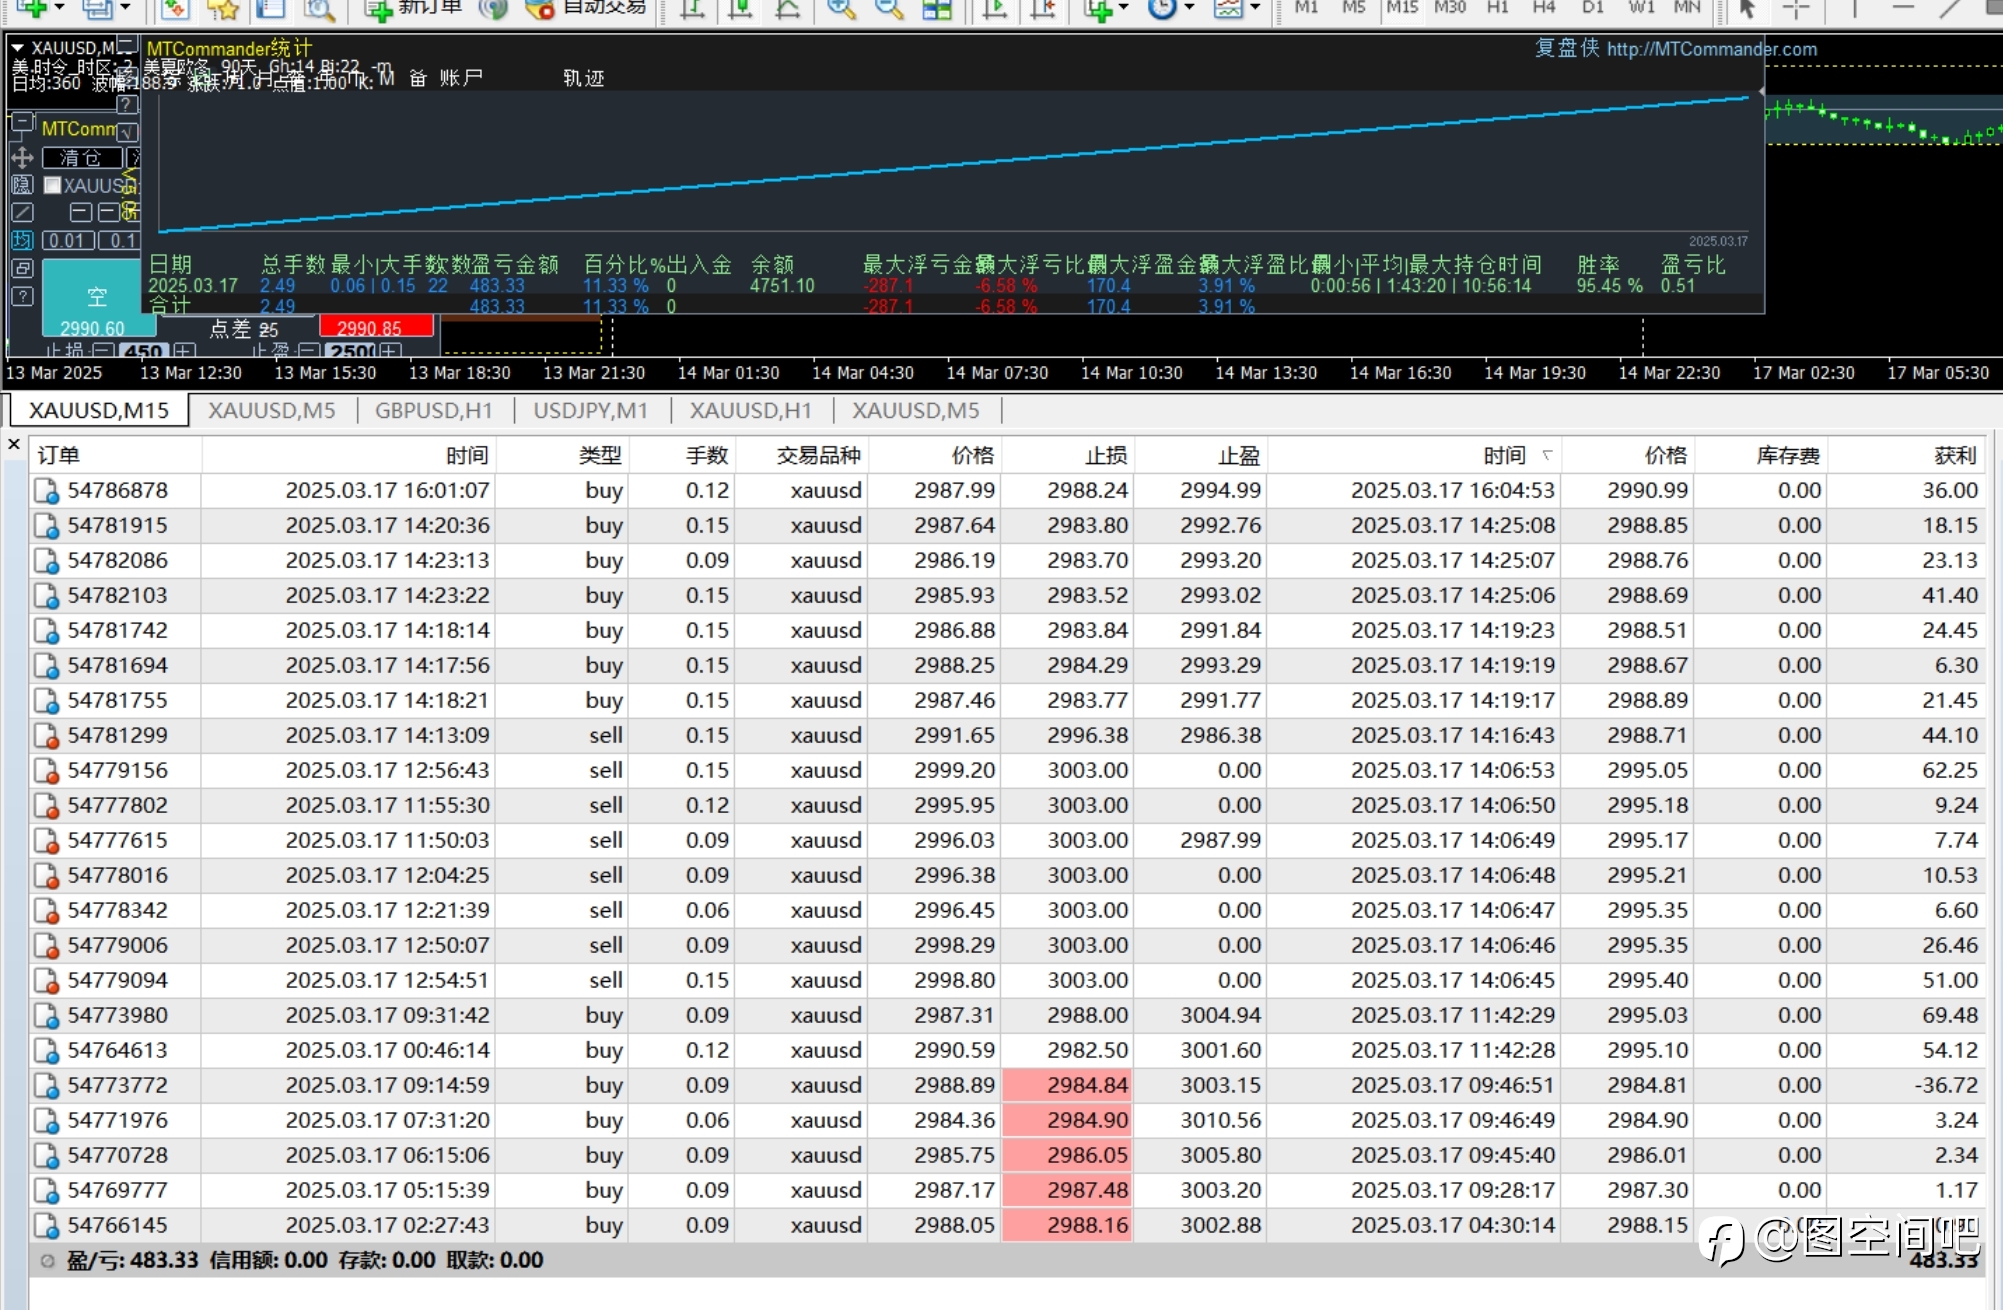Select the M1 timeframe button

(1306, 8)
